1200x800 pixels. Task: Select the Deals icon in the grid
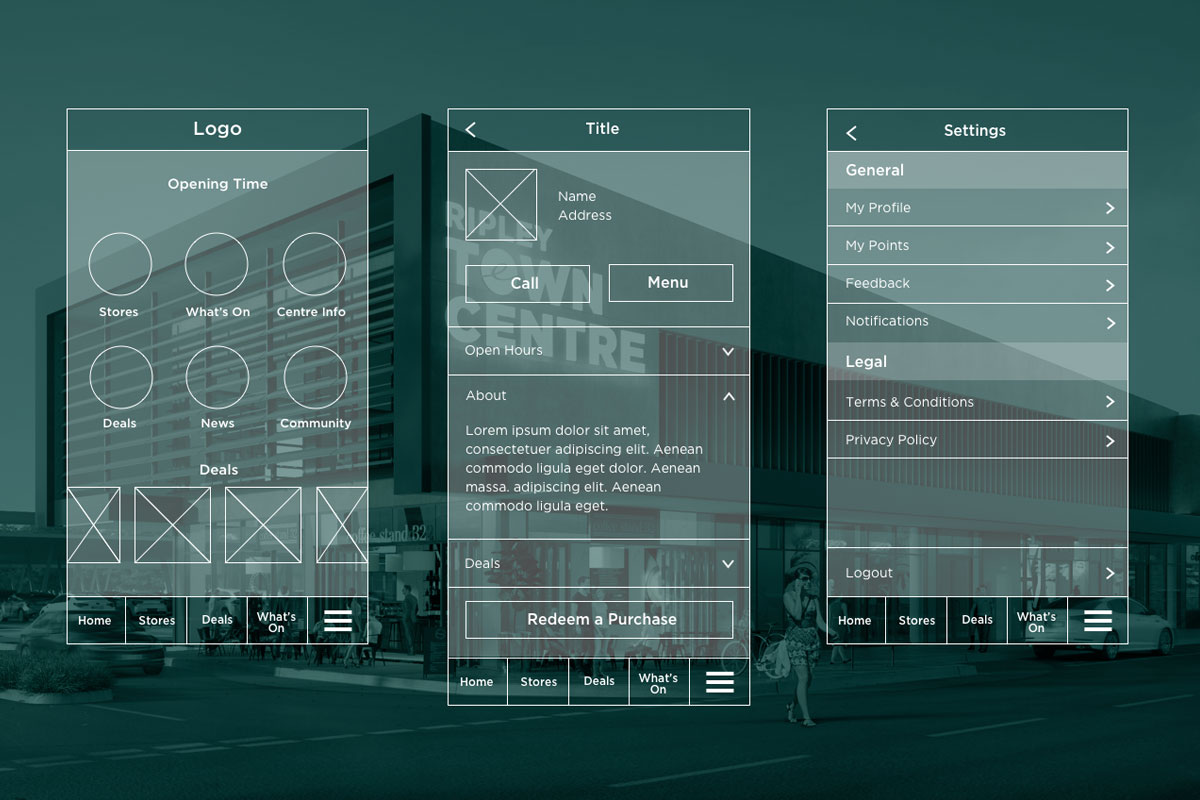[x=120, y=375]
